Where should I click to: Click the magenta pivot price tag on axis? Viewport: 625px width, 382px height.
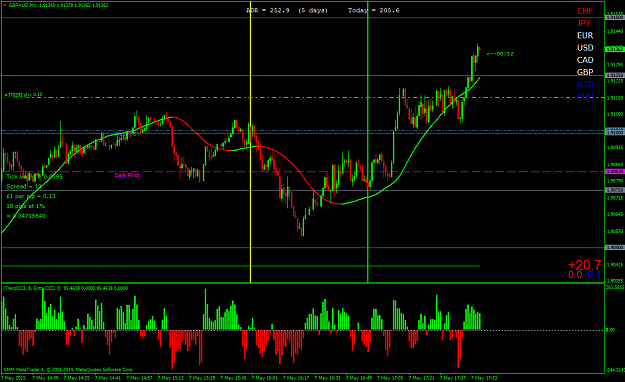[615, 171]
